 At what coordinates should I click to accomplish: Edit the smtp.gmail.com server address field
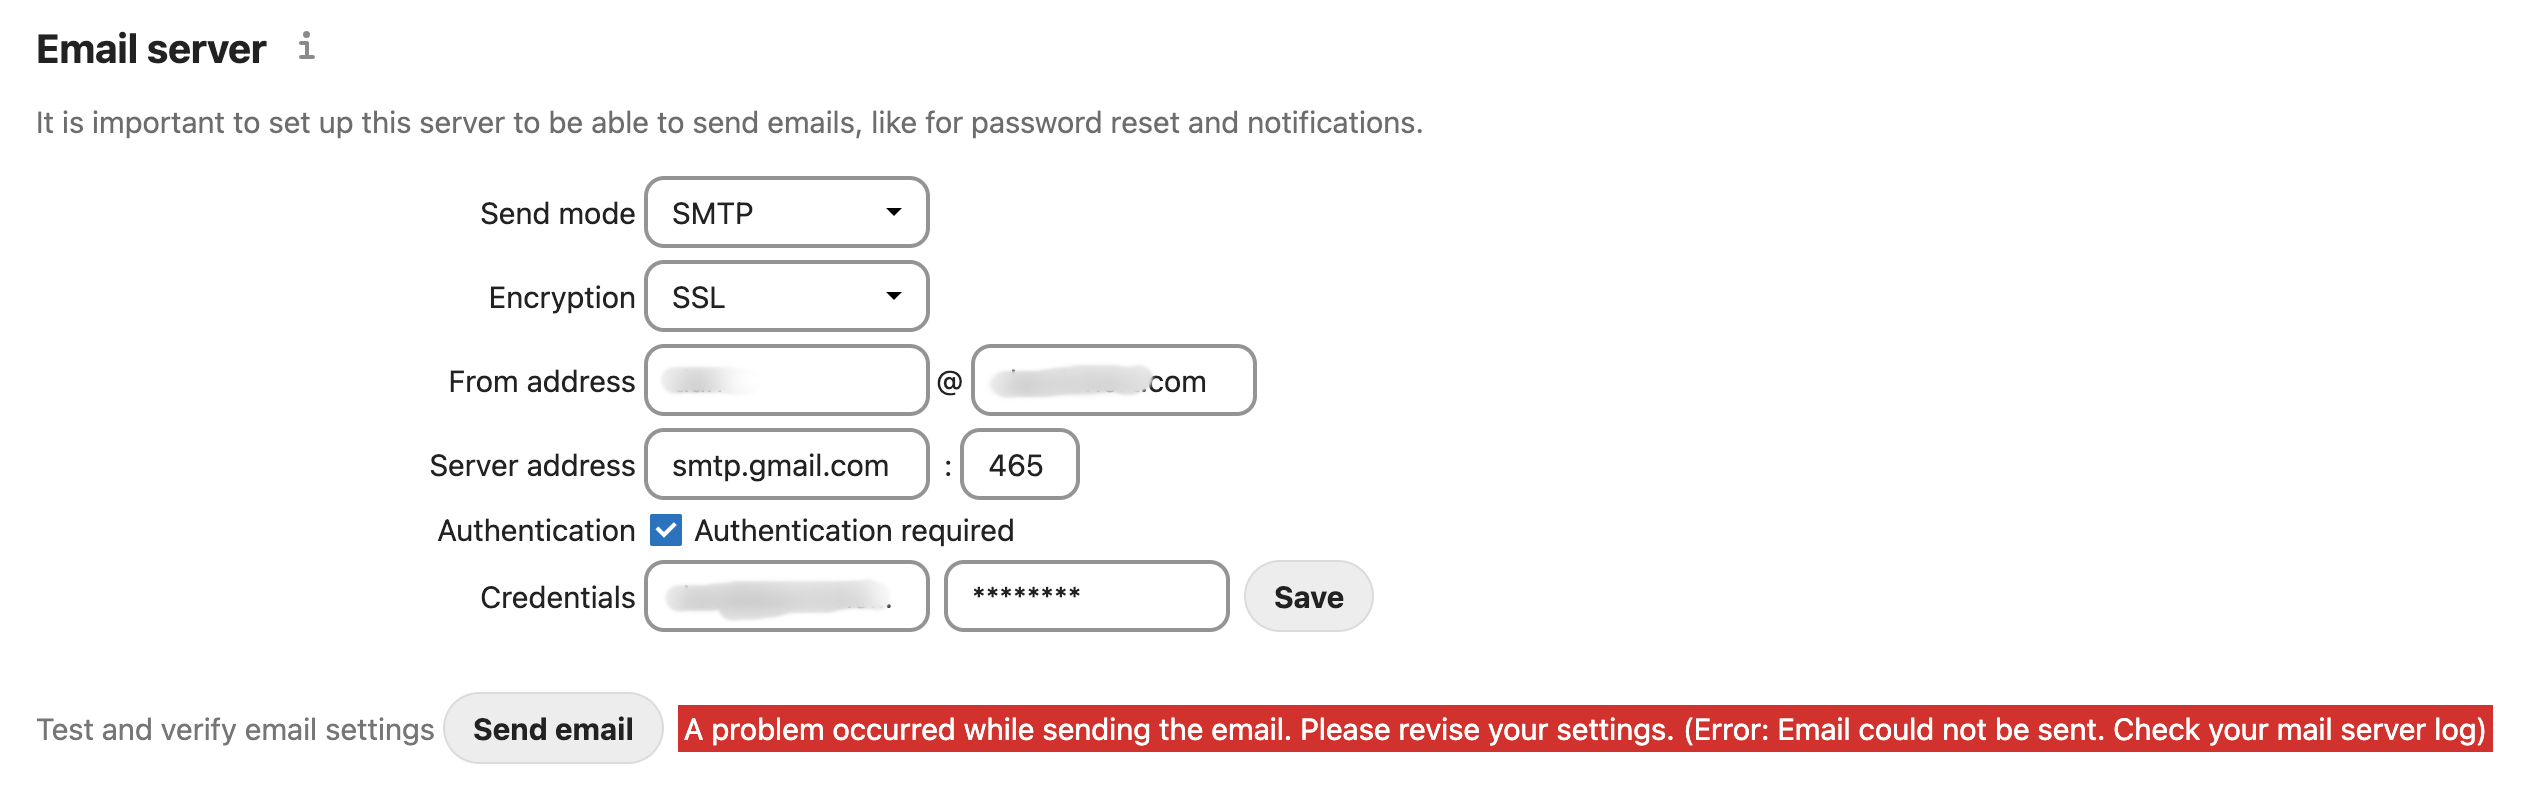[786, 464]
